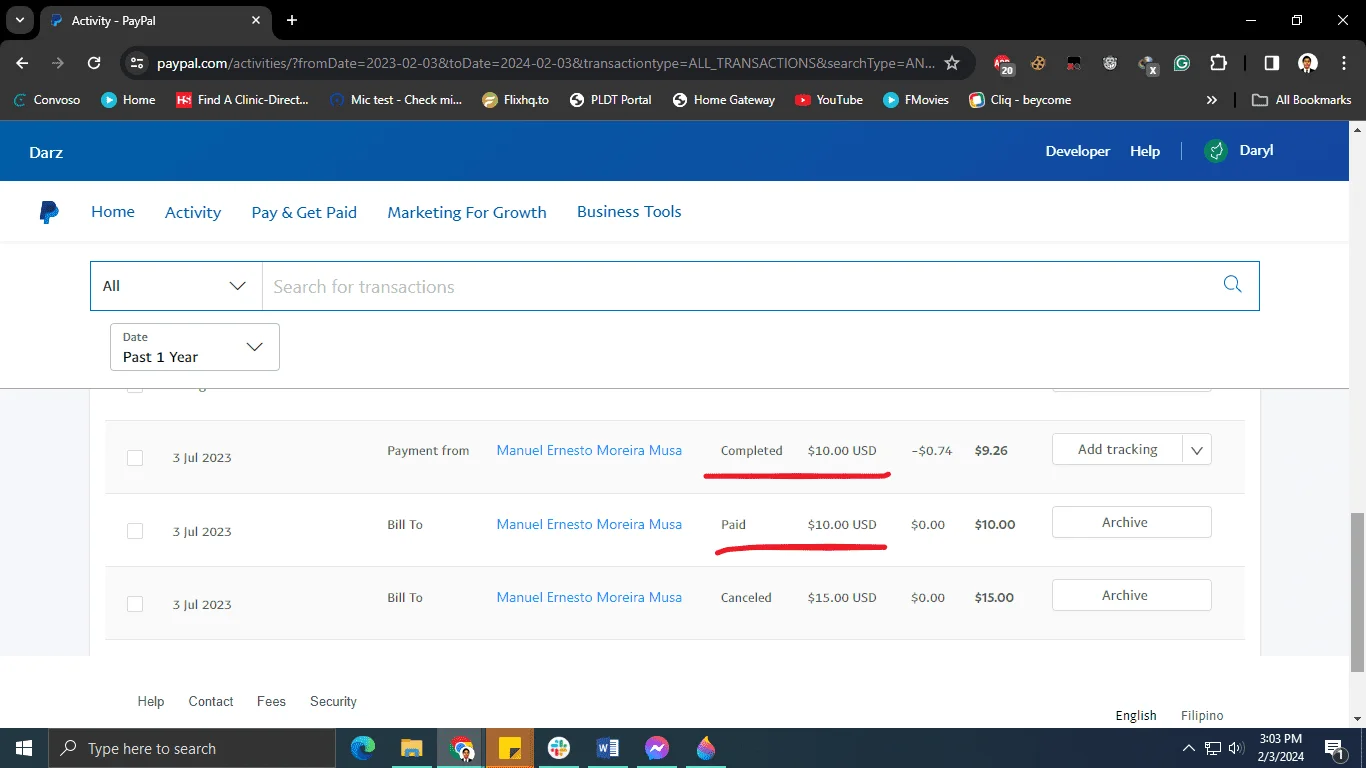This screenshot has height=768, width=1366.
Task: Open Microsoft Word from taskbar
Action: point(608,748)
